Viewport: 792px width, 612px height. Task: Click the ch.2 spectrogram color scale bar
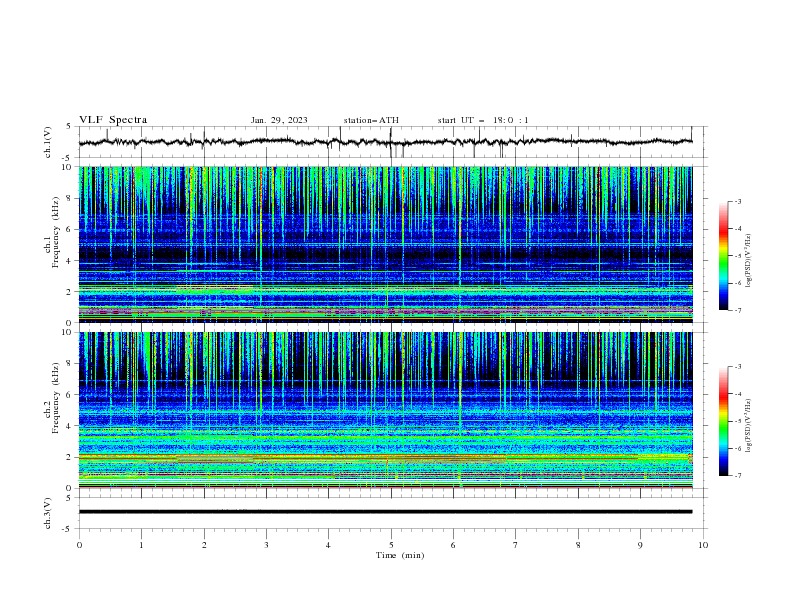click(723, 421)
